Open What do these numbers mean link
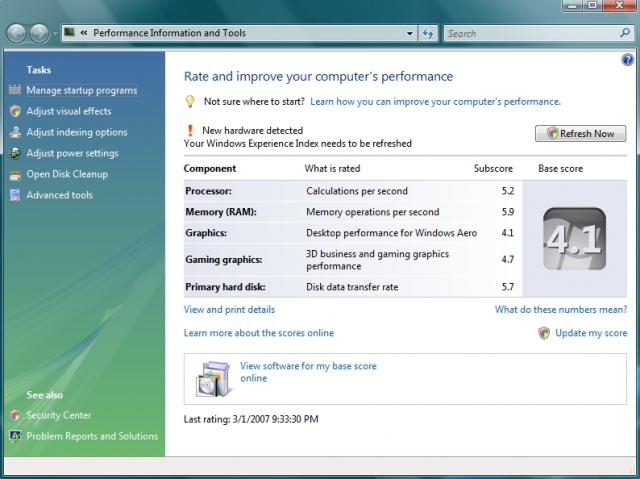This screenshot has height=479, width=640. (x=561, y=310)
